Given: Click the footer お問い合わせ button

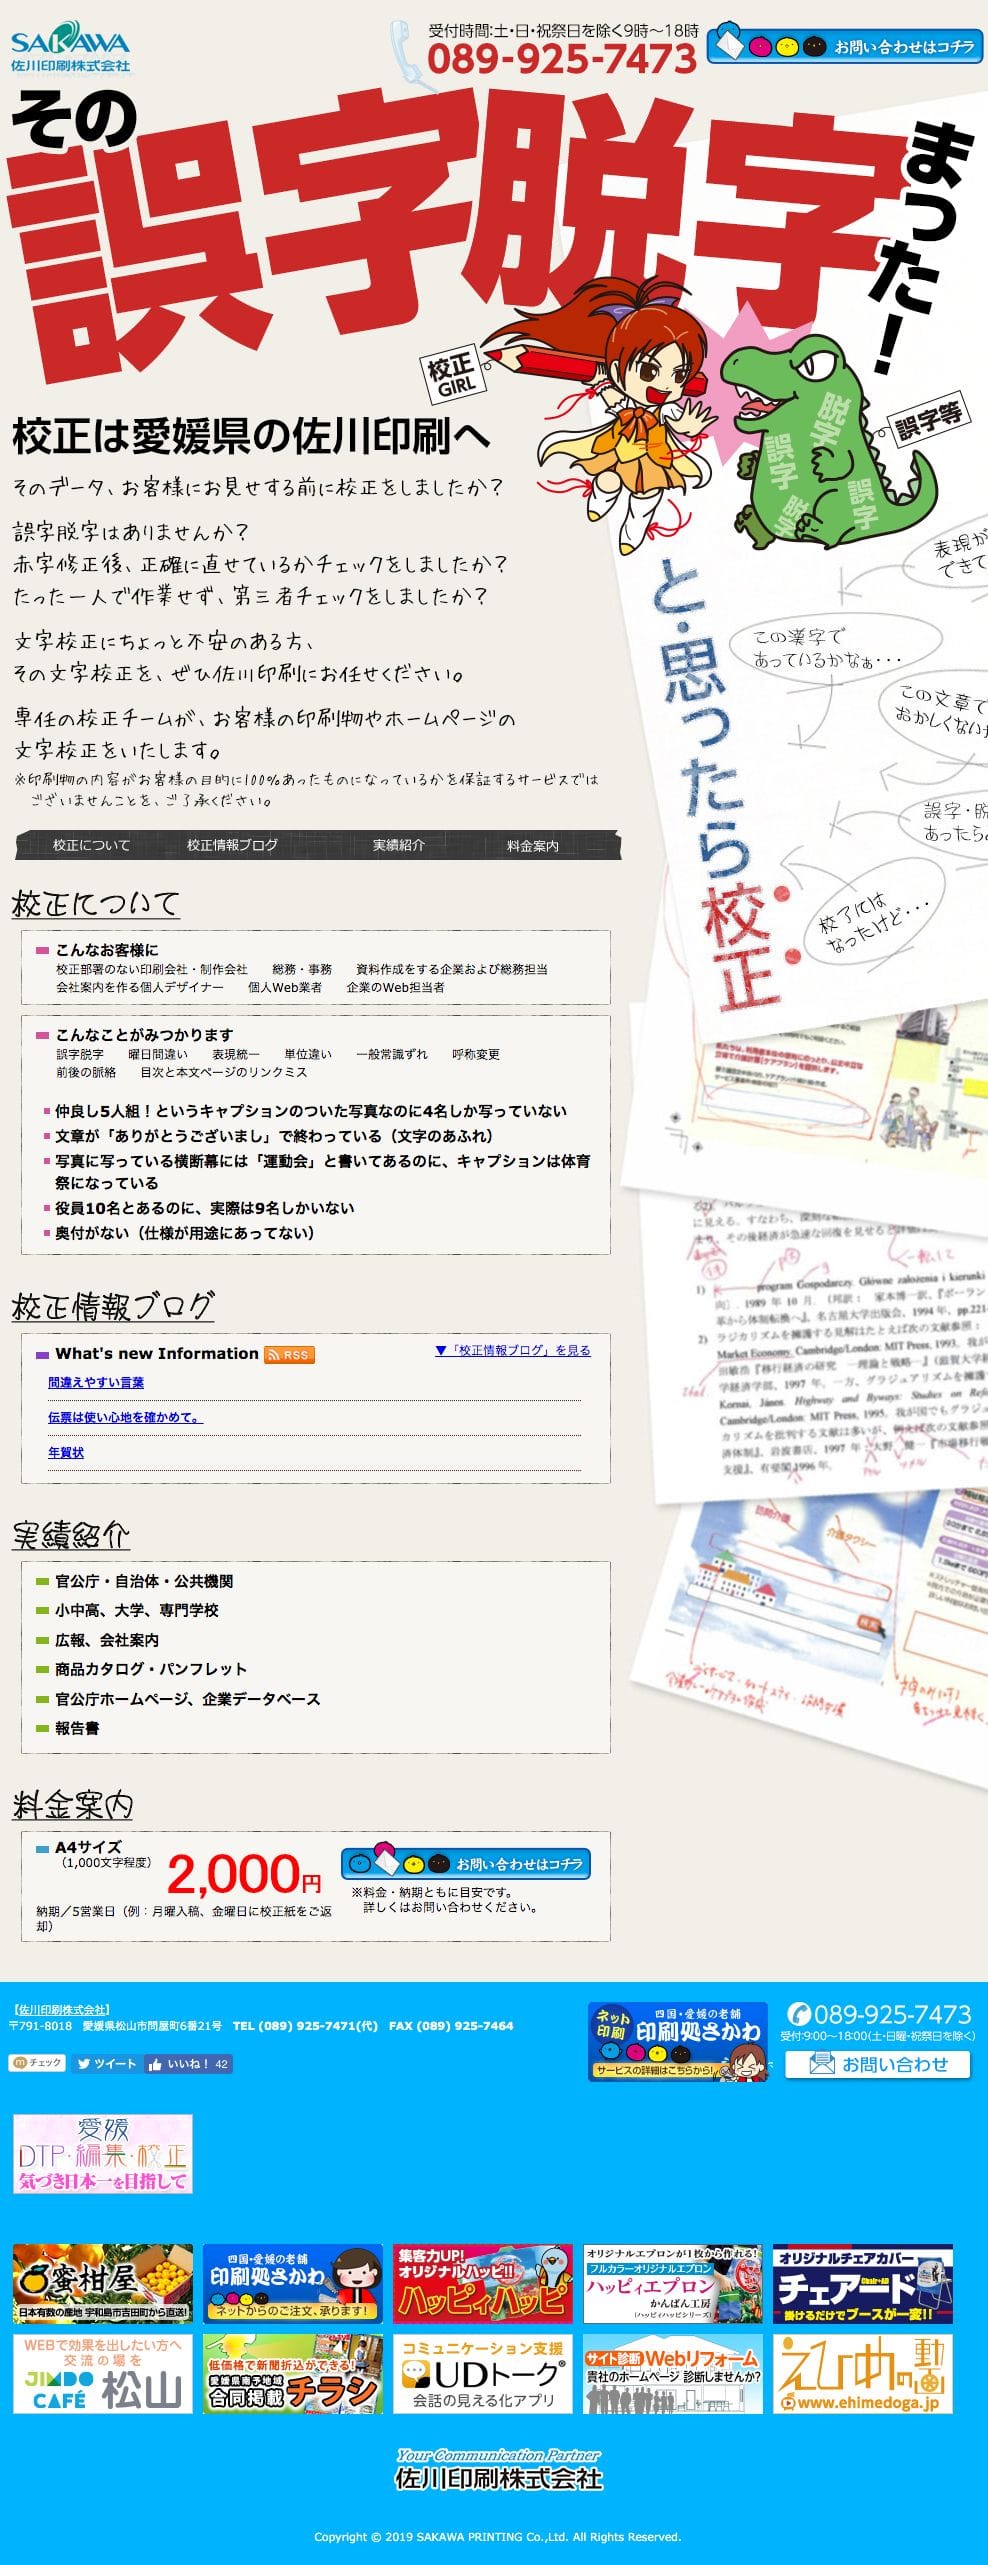Looking at the screenshot, I should point(877,2064).
